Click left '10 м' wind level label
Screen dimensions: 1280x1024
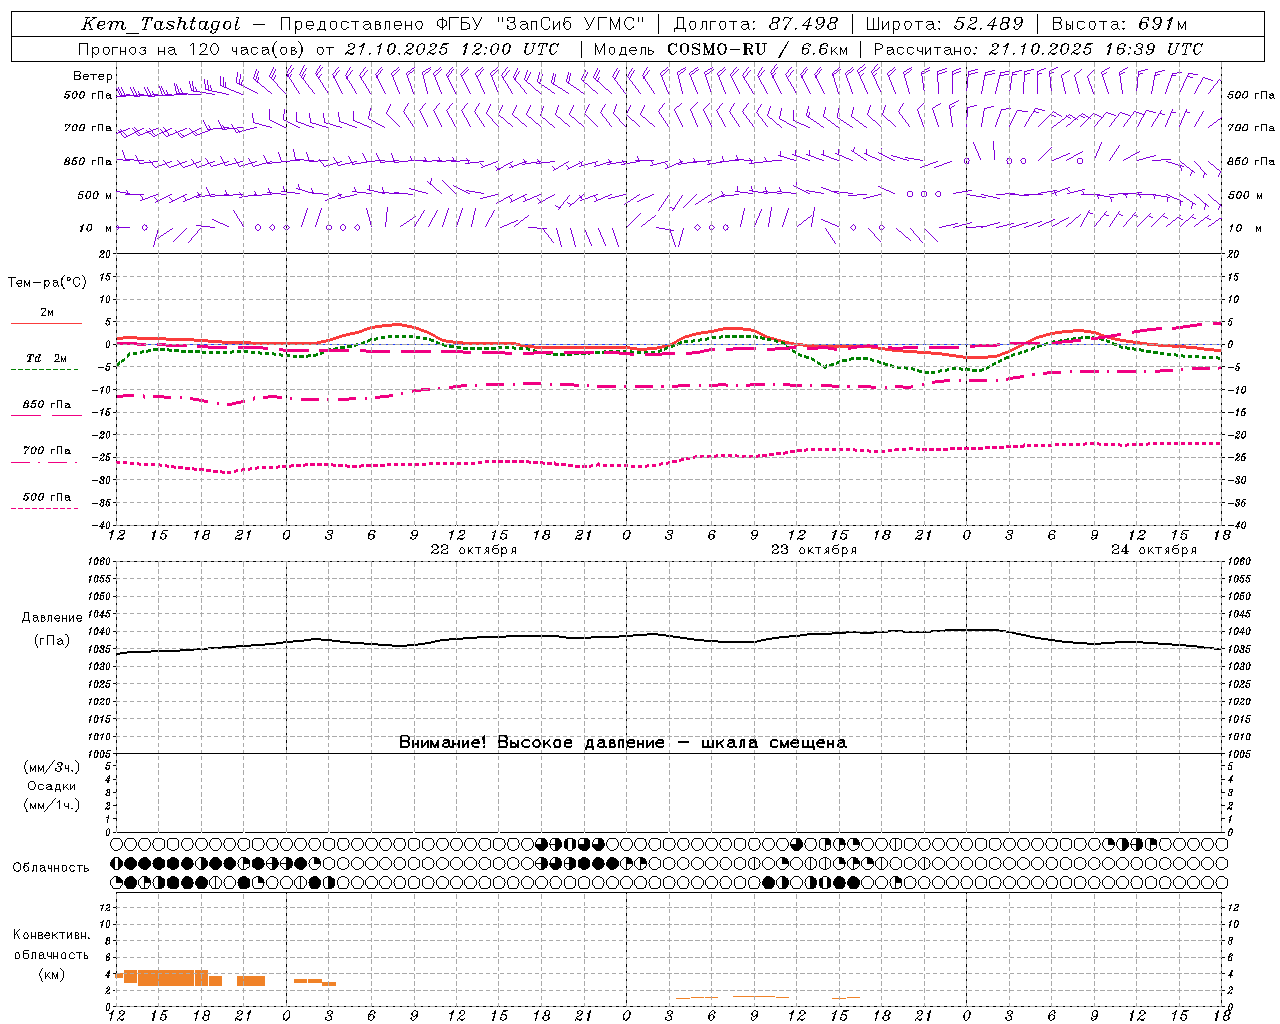pos(95,228)
